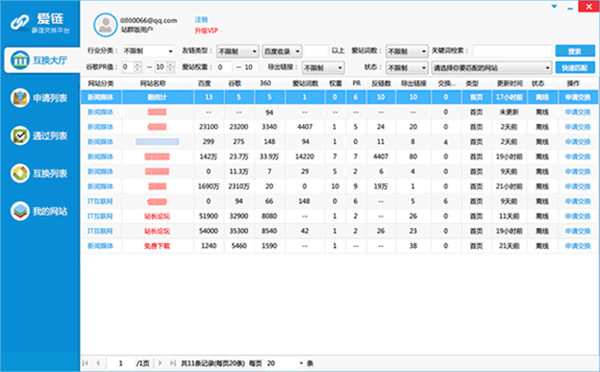Click the account email address text
600x372 pixels.
(148, 21)
